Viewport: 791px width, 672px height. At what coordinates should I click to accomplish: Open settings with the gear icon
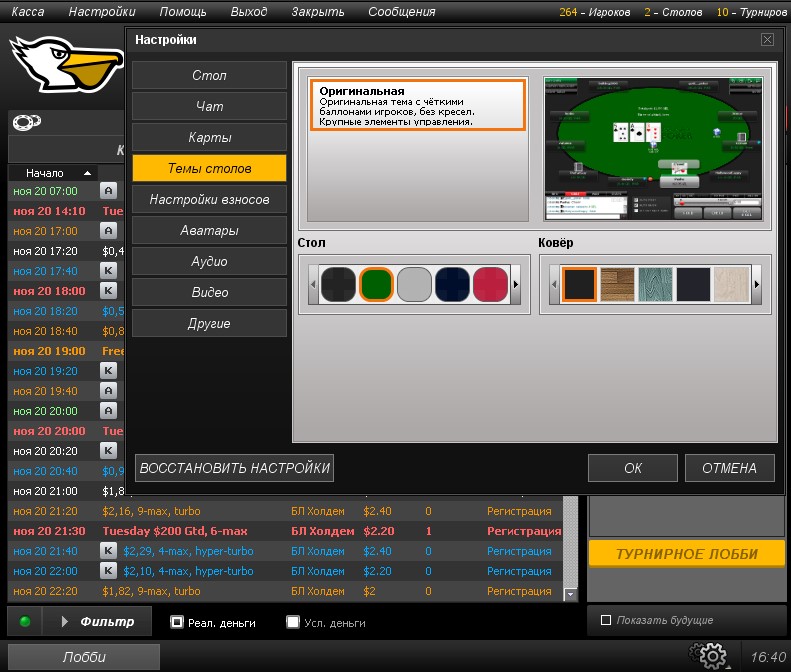click(712, 656)
